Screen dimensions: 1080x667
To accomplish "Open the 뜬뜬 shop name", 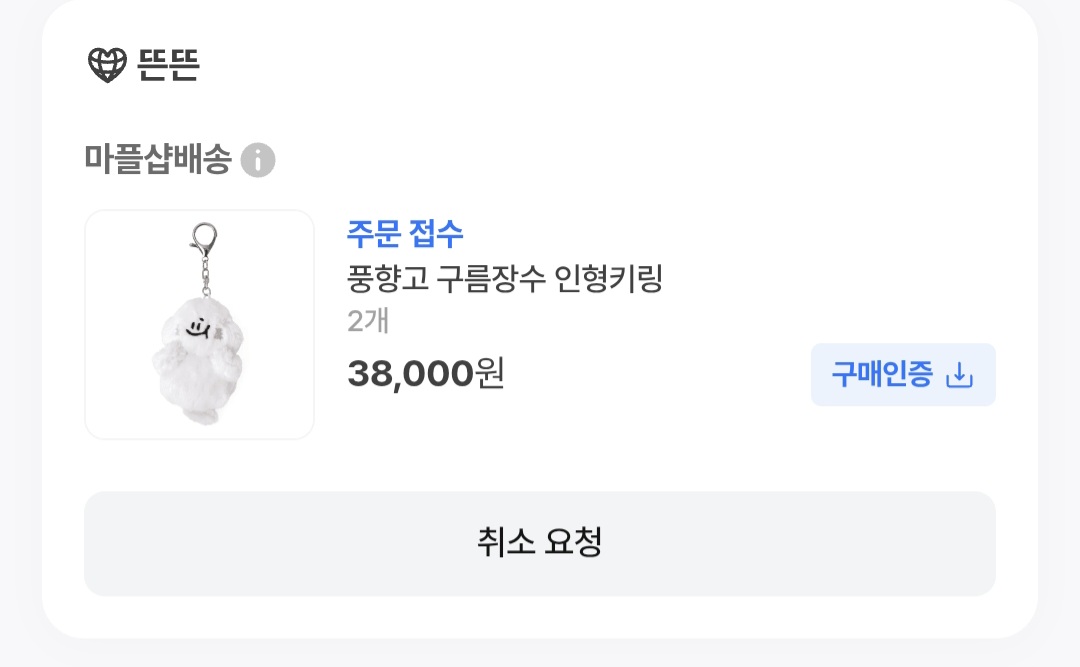I will pos(168,65).
